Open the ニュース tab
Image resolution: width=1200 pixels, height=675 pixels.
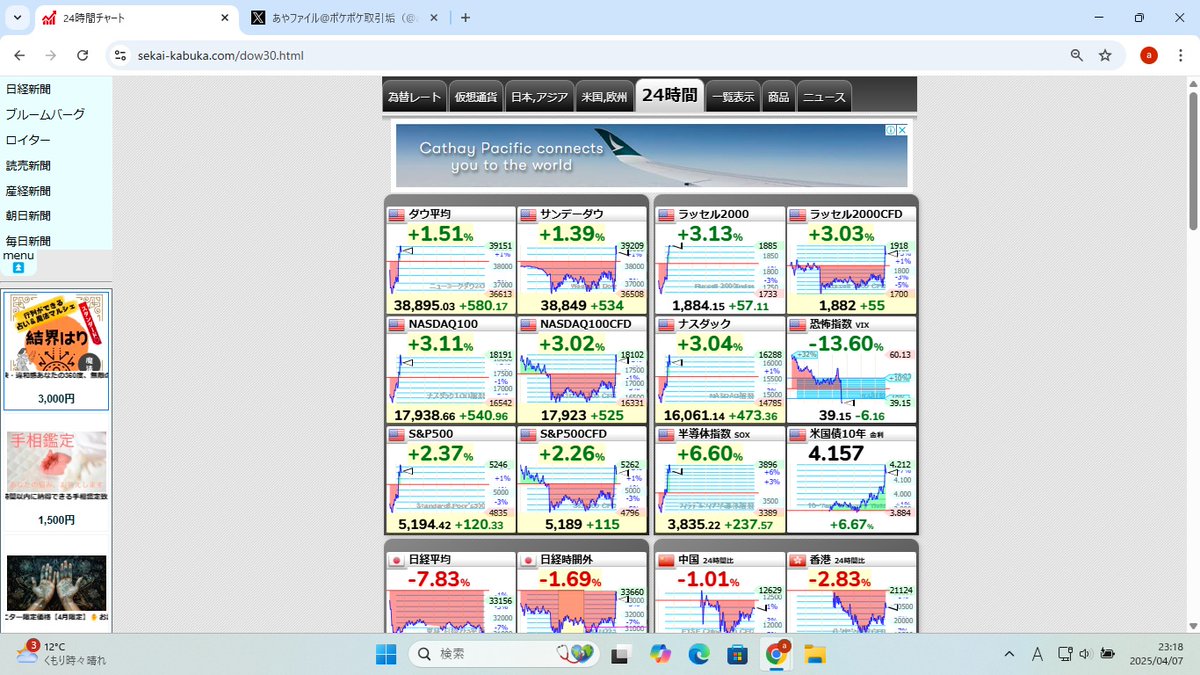pos(824,97)
